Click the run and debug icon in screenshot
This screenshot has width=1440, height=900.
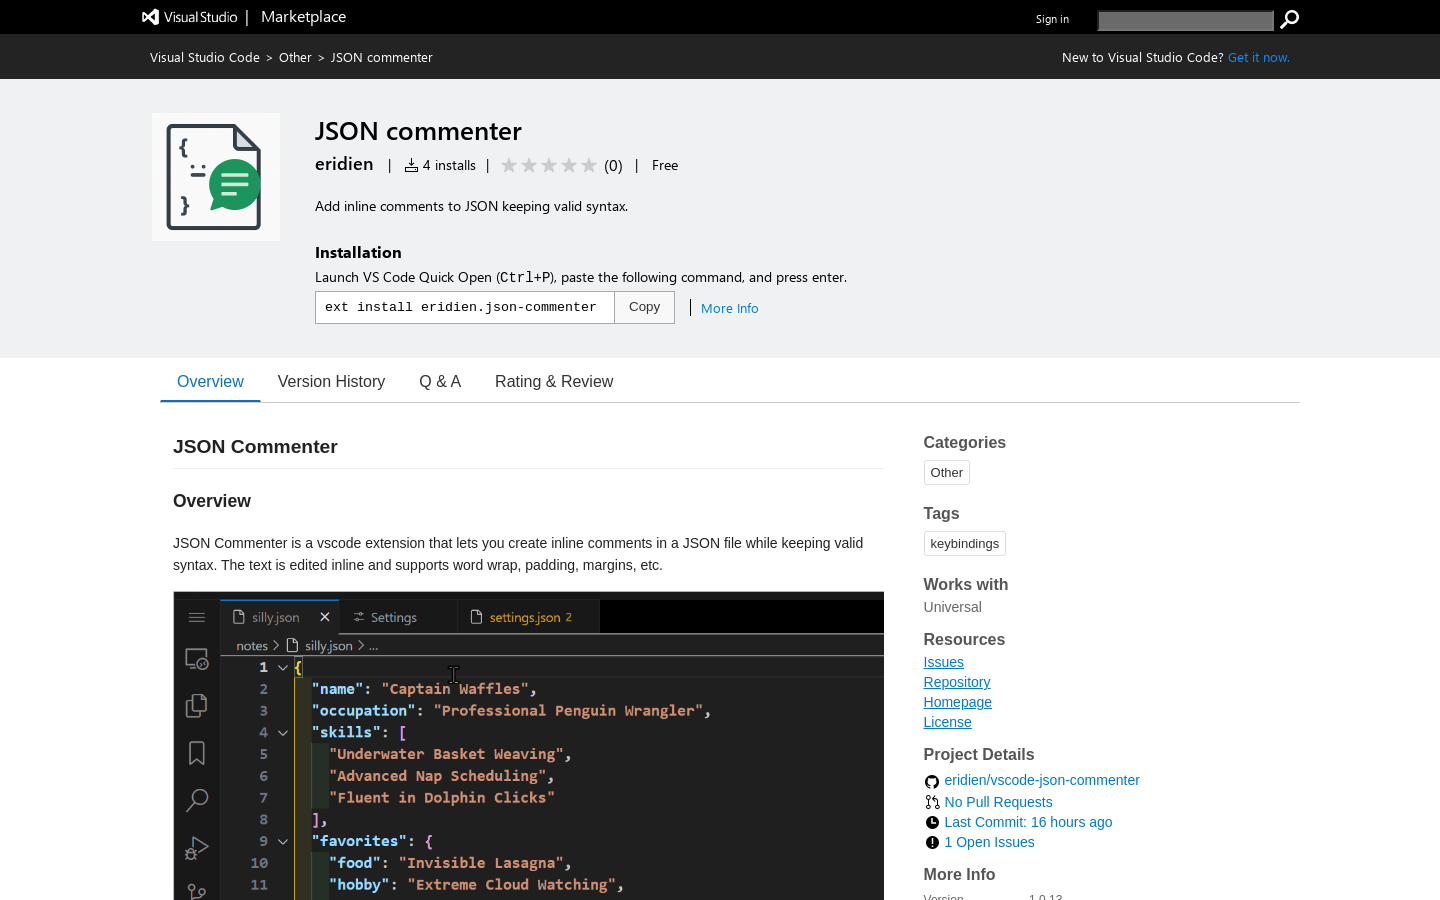pyautogui.click(x=197, y=848)
